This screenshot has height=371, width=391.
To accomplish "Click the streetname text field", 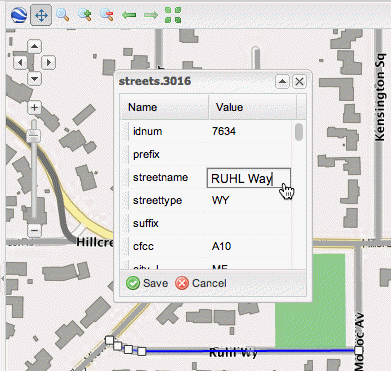I will [249, 178].
